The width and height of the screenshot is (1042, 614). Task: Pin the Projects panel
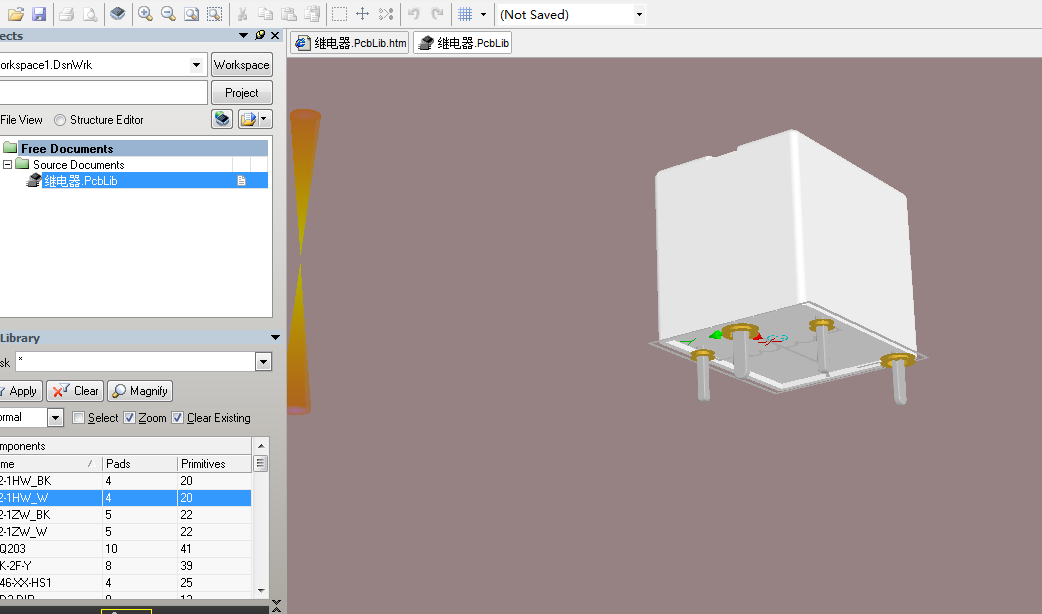(260, 35)
